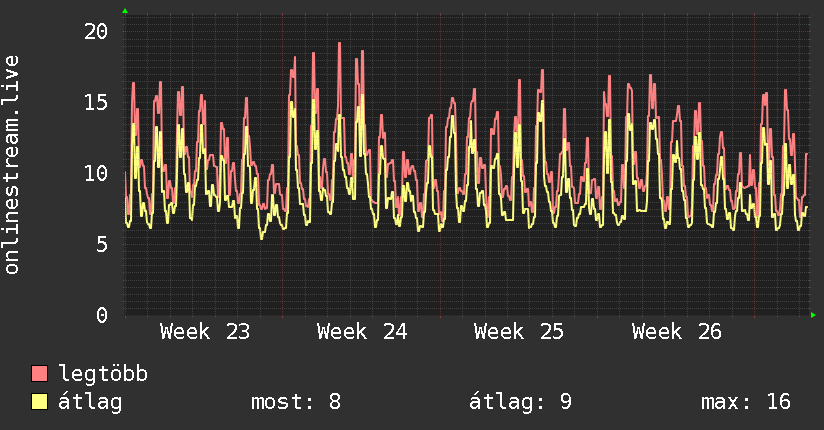Click the Week 25 axis label
Image resolution: width=824 pixels, height=430 pixels.
519,332
